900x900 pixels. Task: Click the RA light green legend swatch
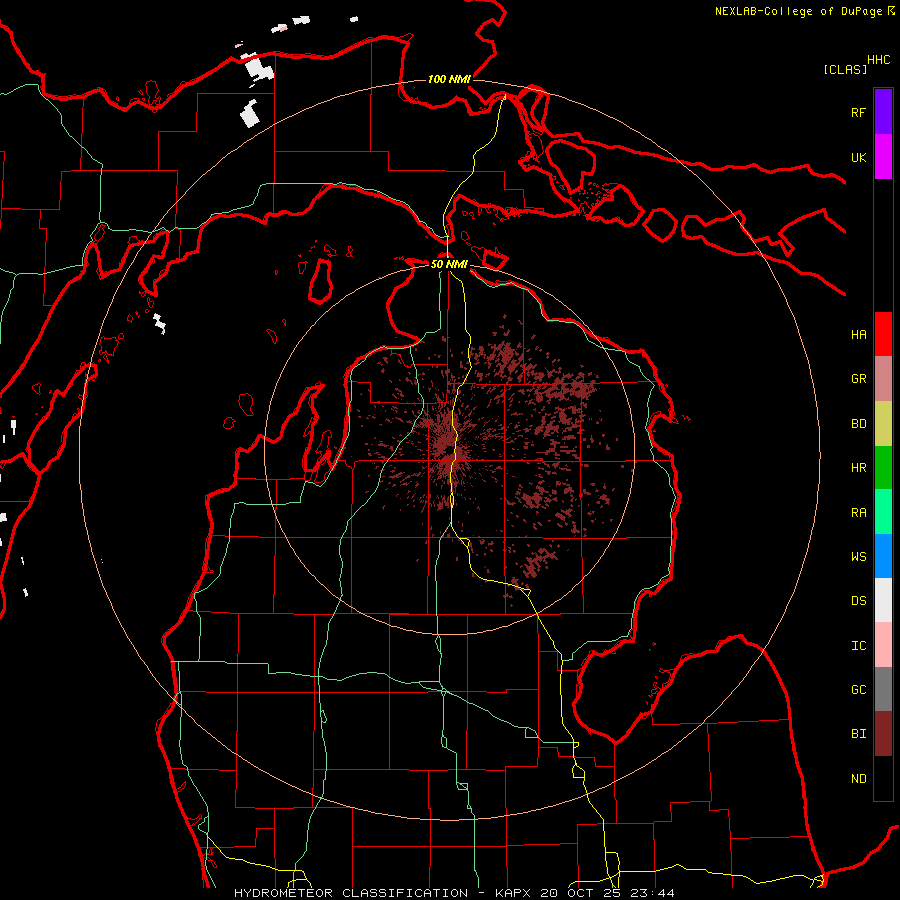click(x=883, y=512)
